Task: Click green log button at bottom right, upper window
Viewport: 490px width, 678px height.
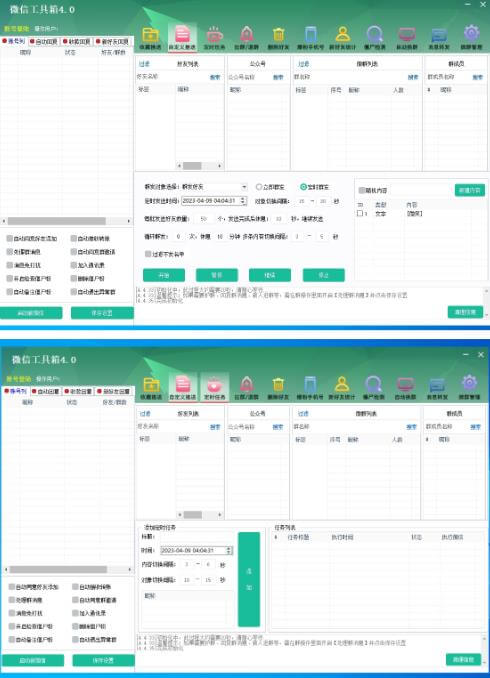Action: [465, 312]
